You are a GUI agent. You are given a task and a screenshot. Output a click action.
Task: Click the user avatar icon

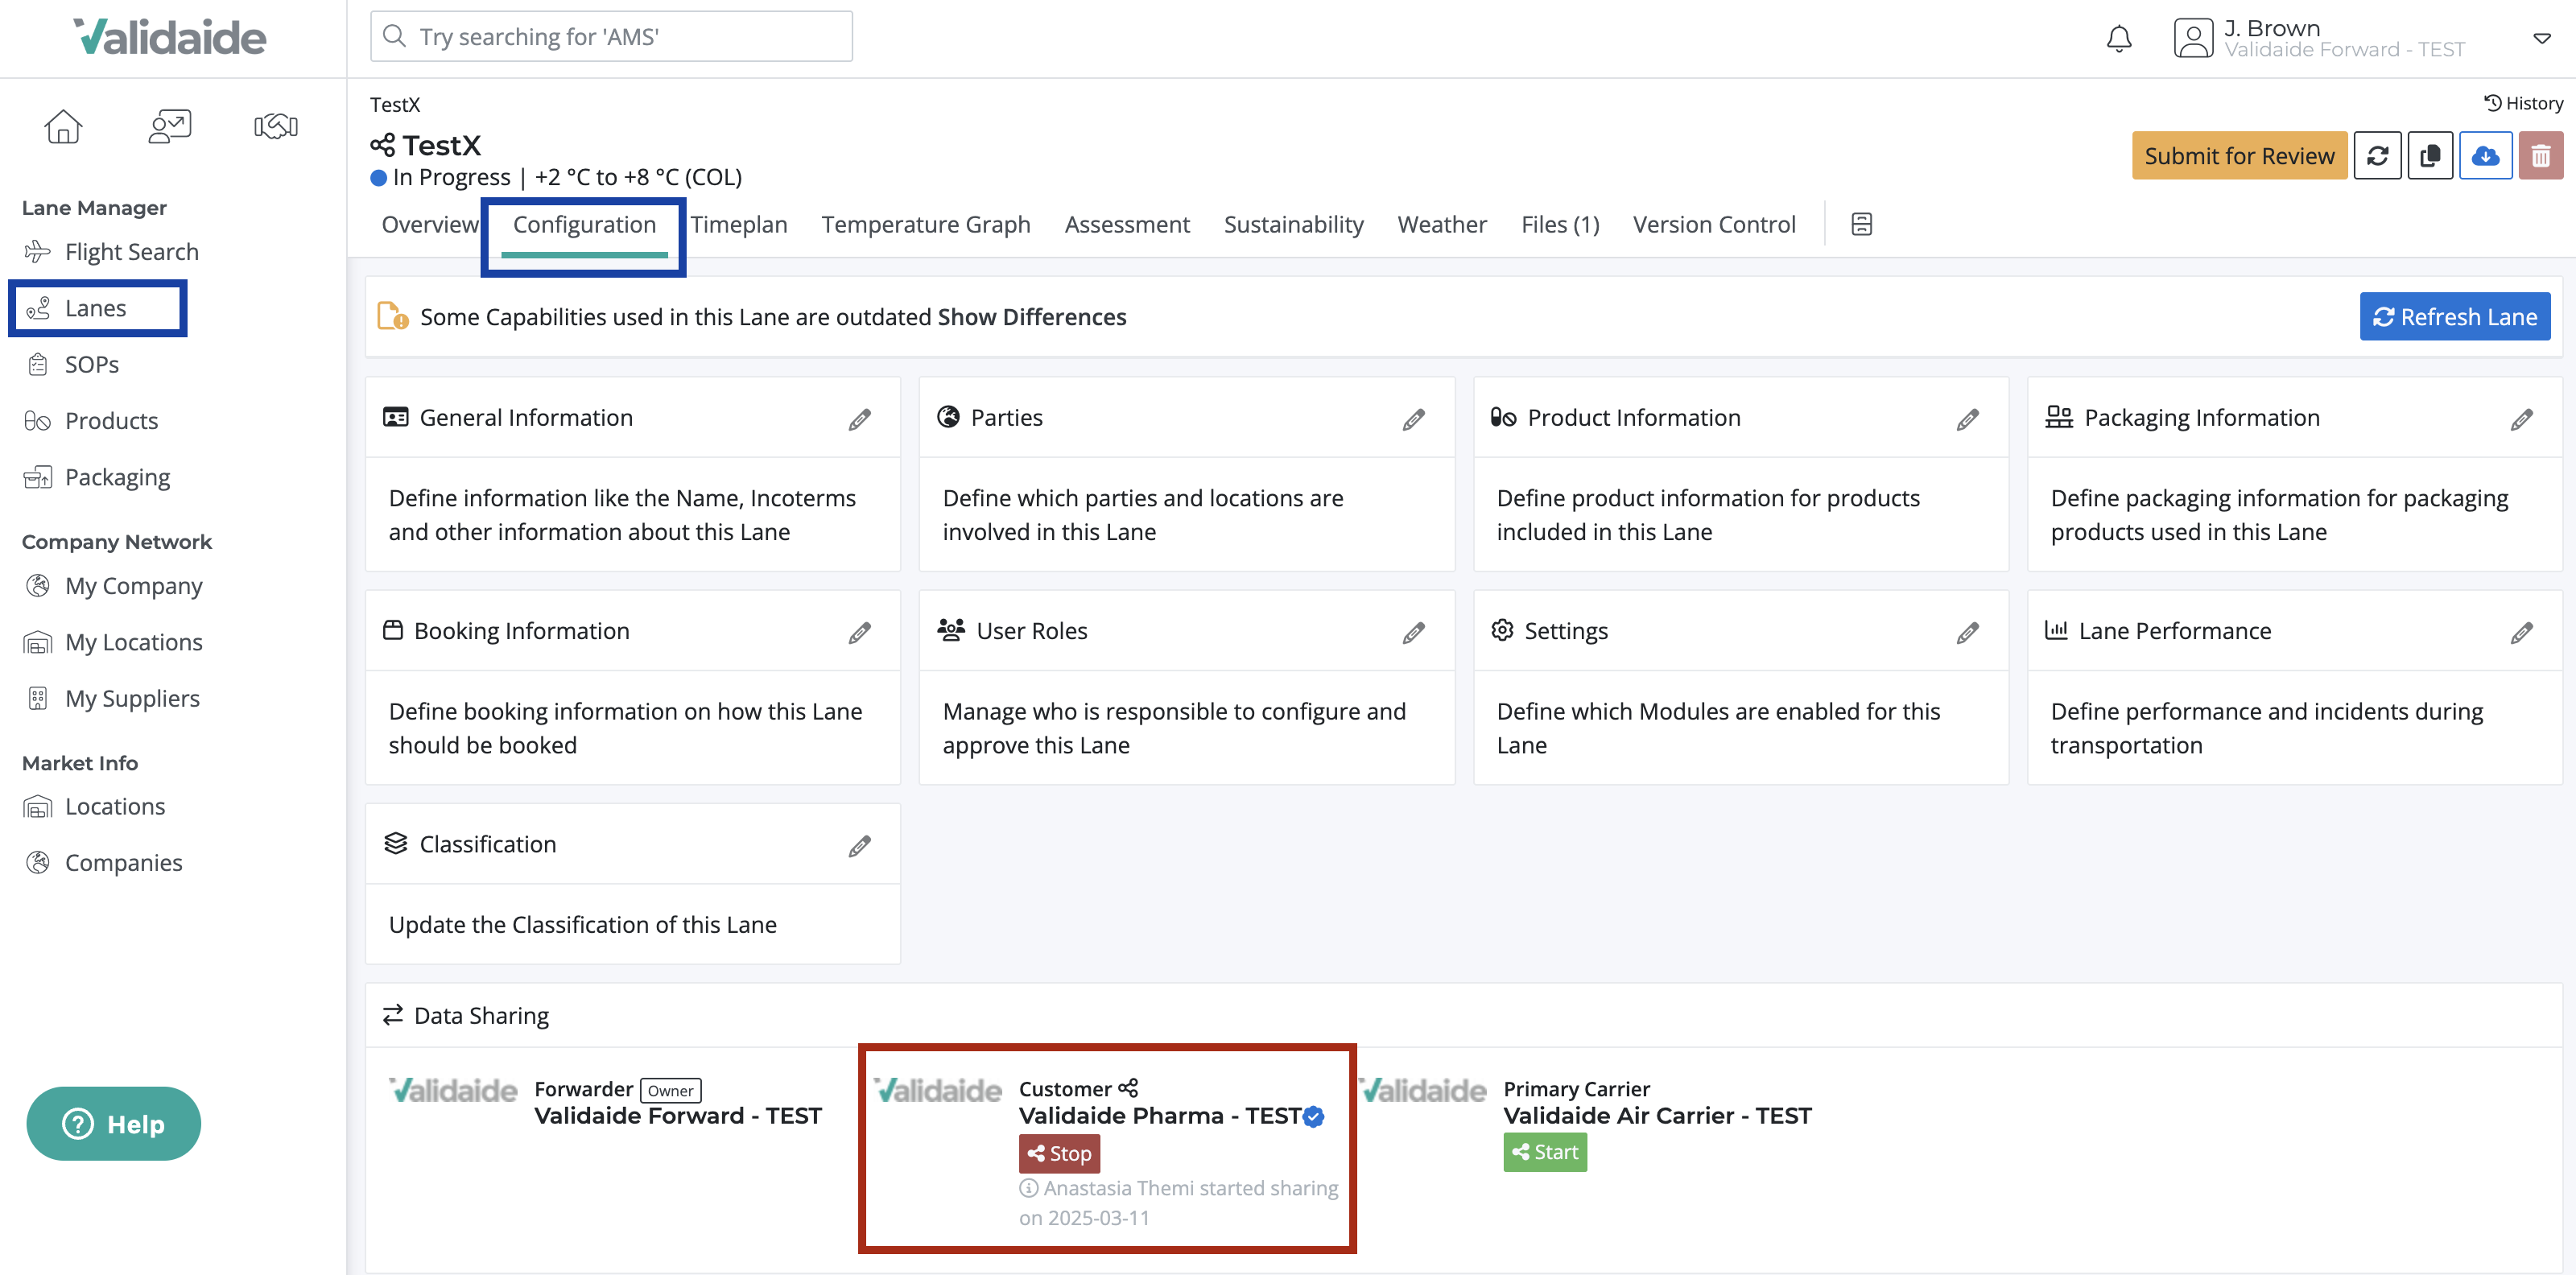[2193, 38]
